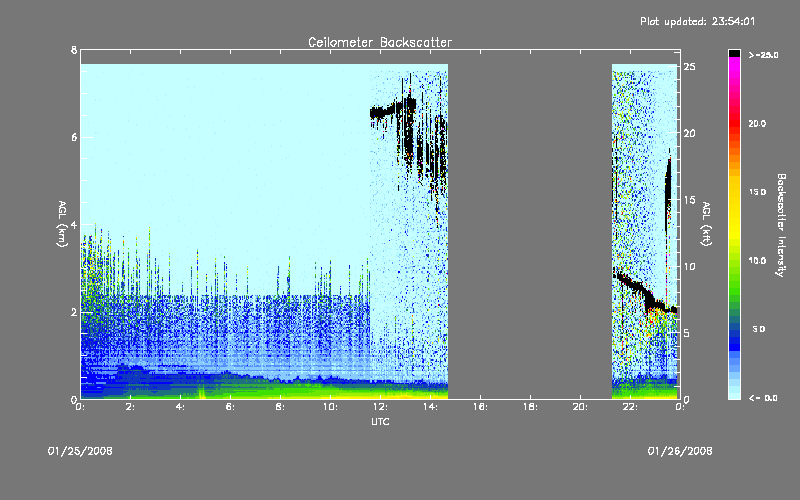Click the kft axis tick label 15
The width and height of the screenshot is (800, 500).
[689, 199]
